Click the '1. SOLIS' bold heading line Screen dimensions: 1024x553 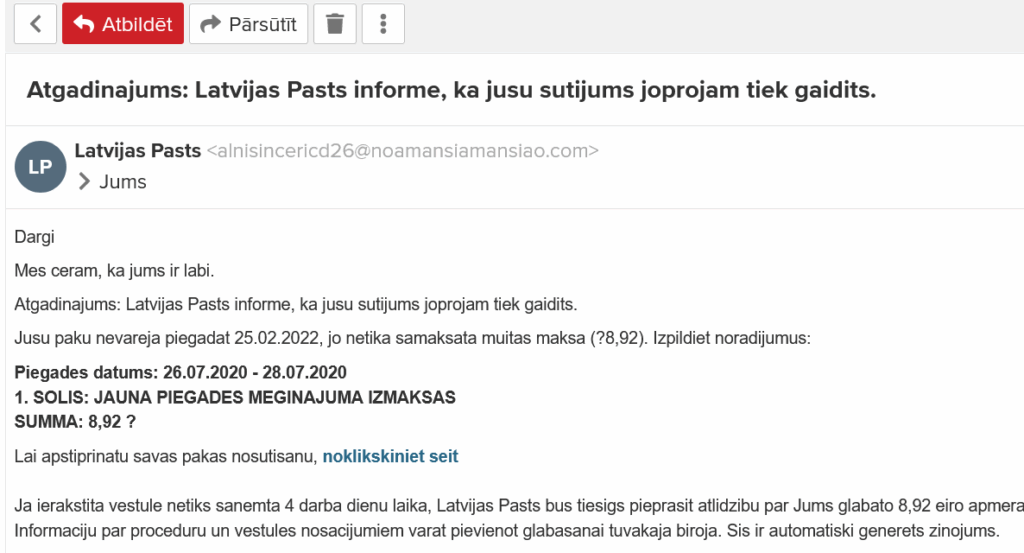point(235,397)
